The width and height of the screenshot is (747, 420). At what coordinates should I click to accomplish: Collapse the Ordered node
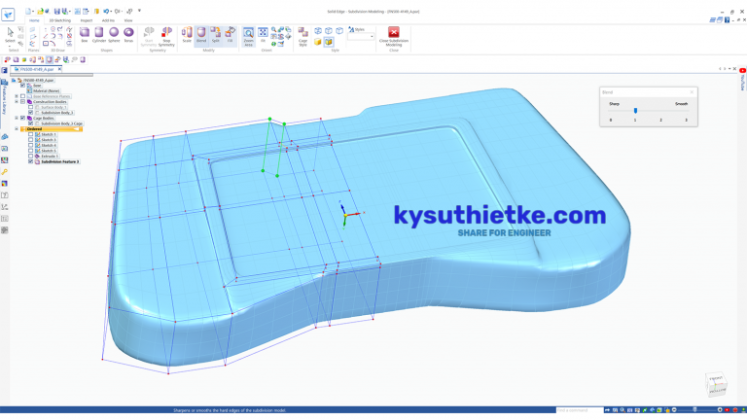16,129
